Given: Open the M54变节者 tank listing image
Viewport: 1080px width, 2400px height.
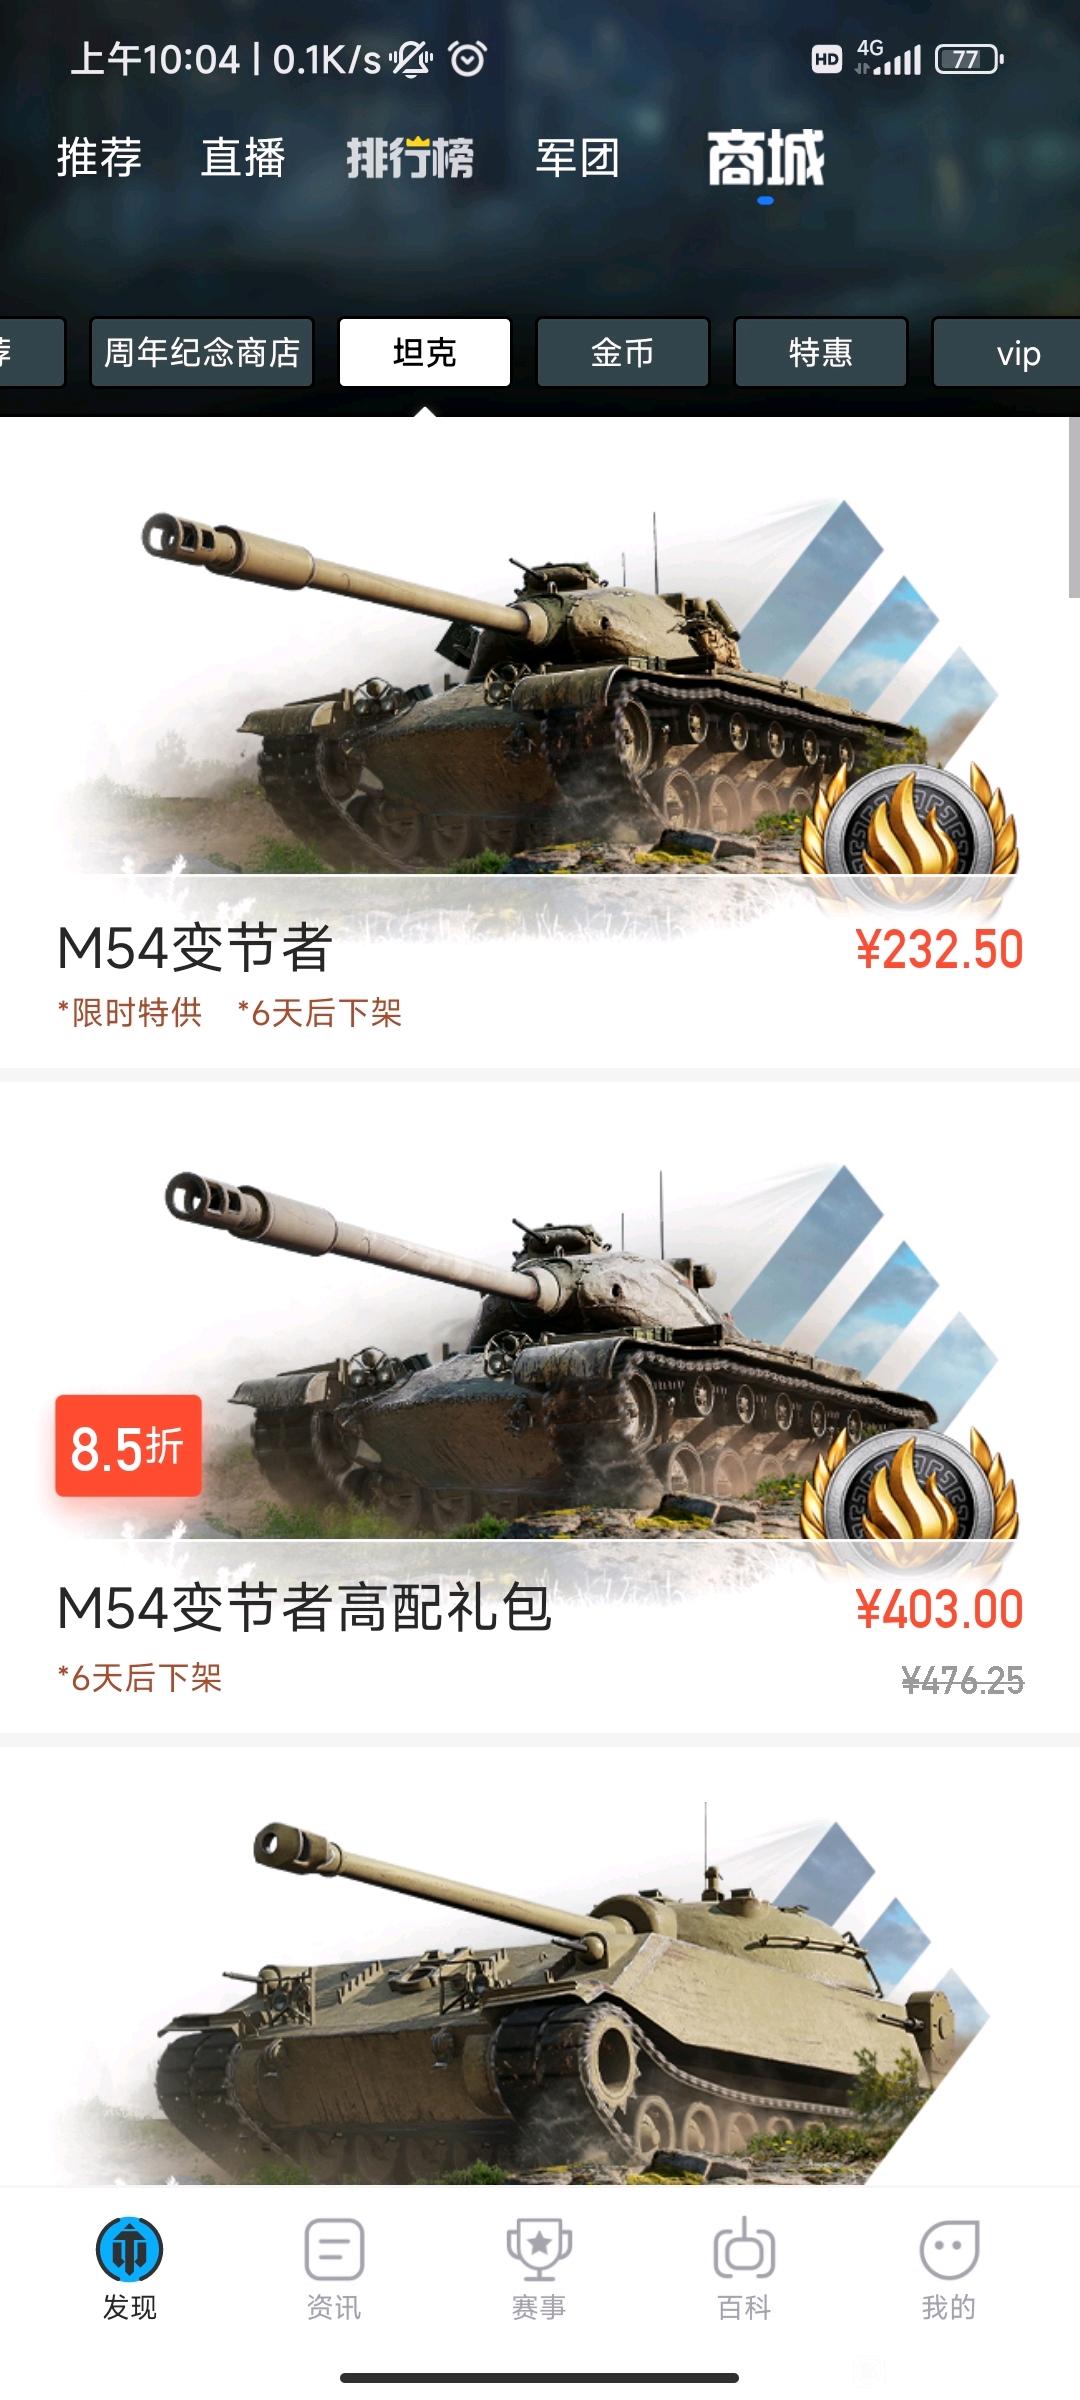Looking at the screenshot, I should [540, 690].
